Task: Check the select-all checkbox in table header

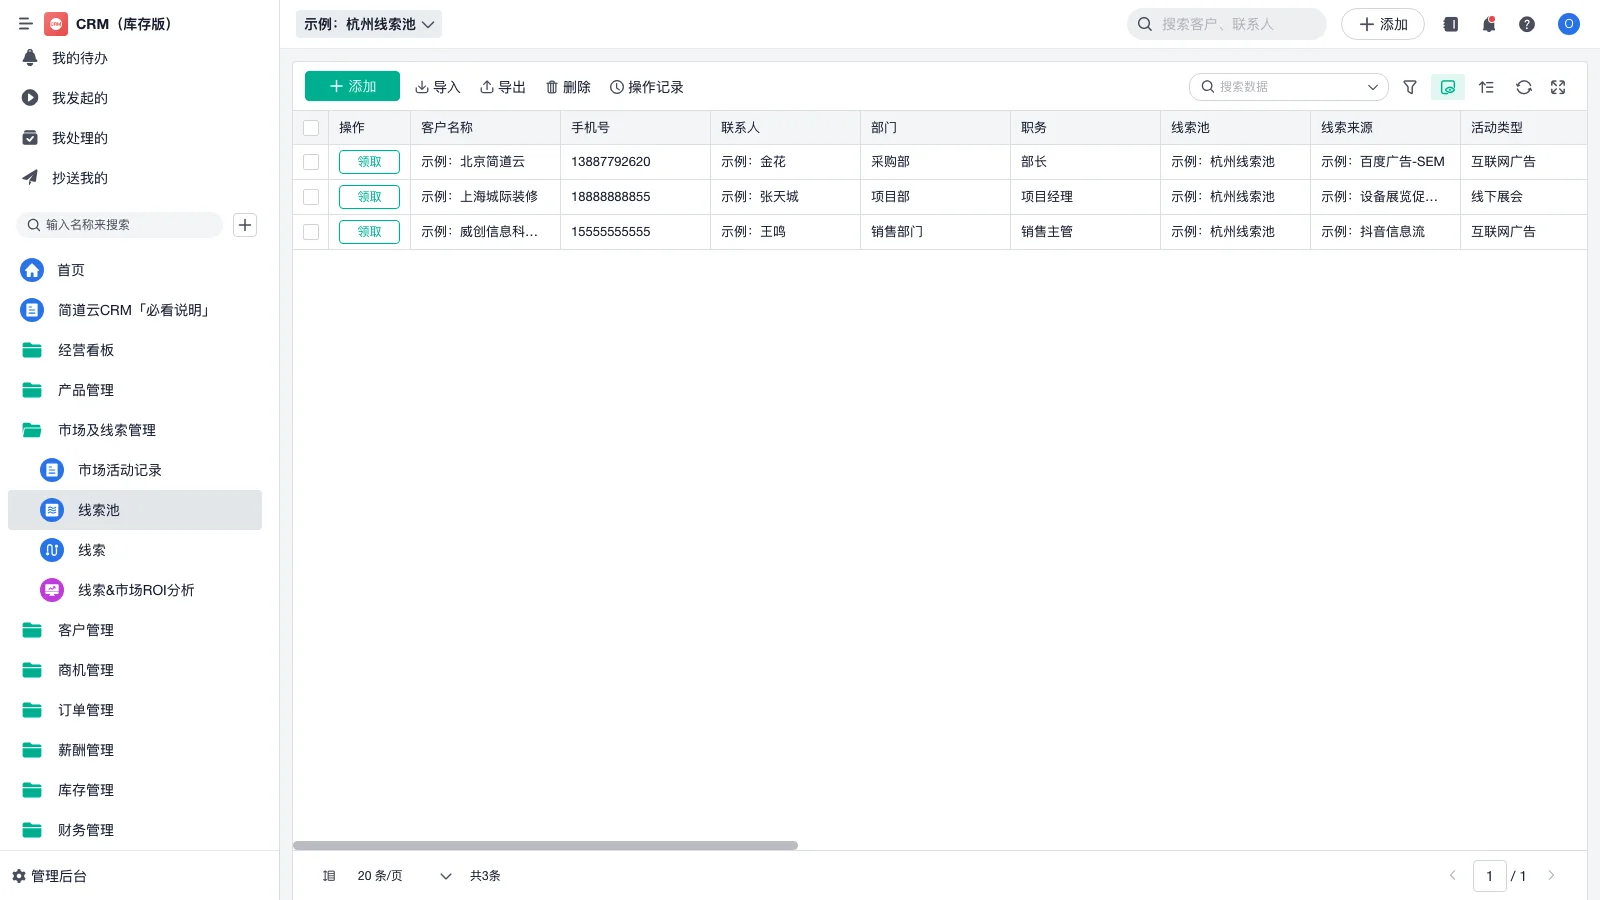Action: pos(311,127)
